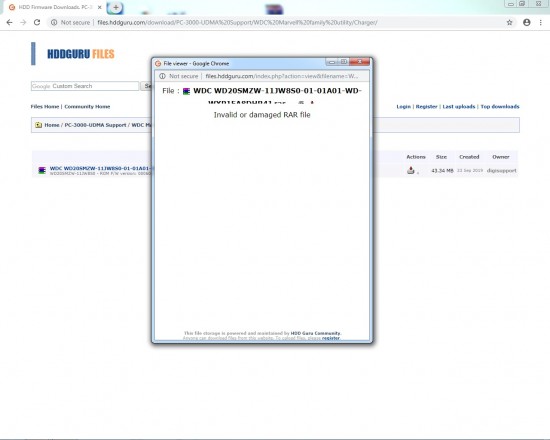Click the WDC WD20SMZW filename in File viewer

277,91
